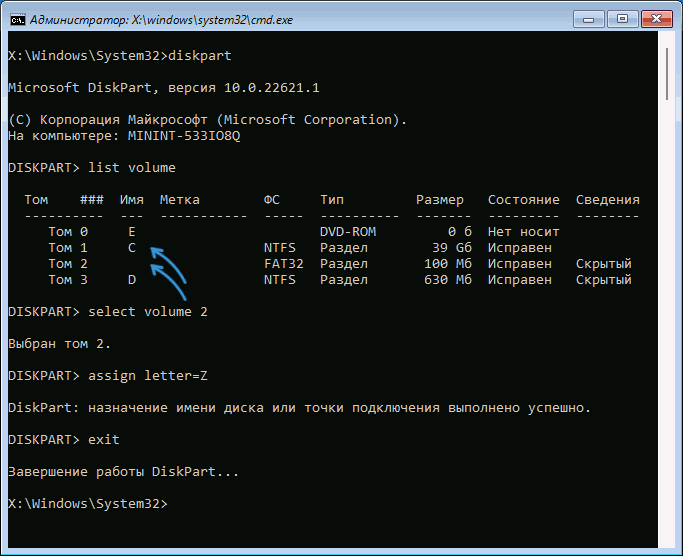Click the 'Том 3' row label
683x556 pixels.
point(68,280)
